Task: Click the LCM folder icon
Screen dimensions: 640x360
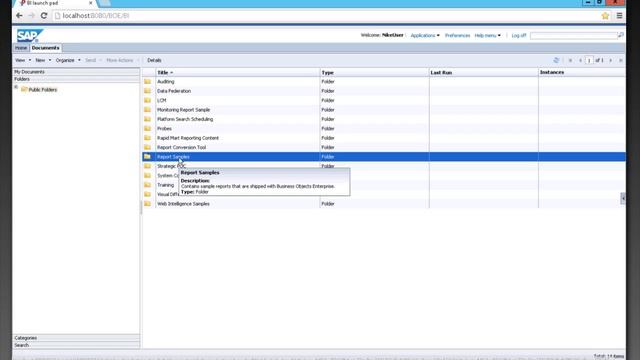Action: (x=147, y=100)
